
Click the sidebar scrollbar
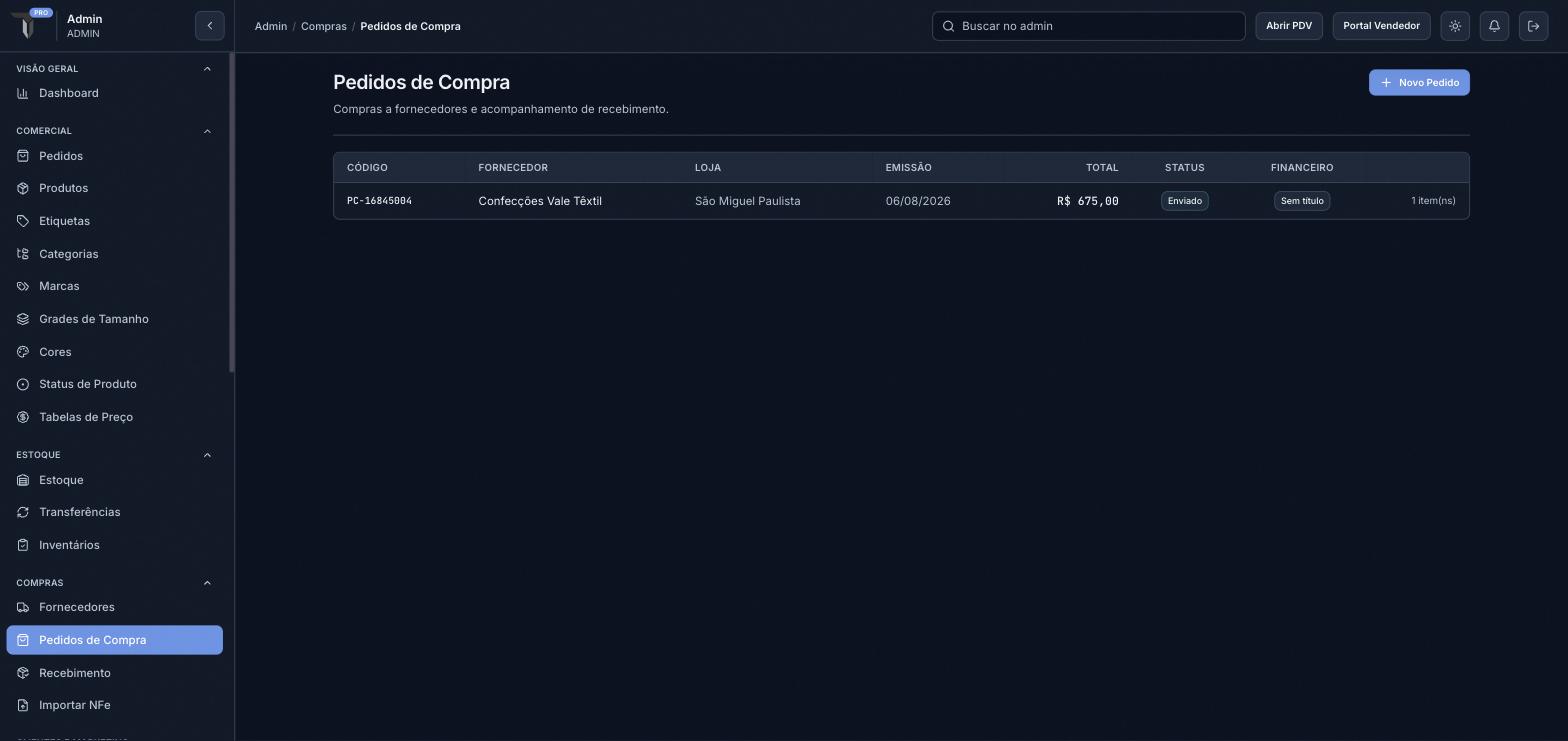(x=232, y=214)
